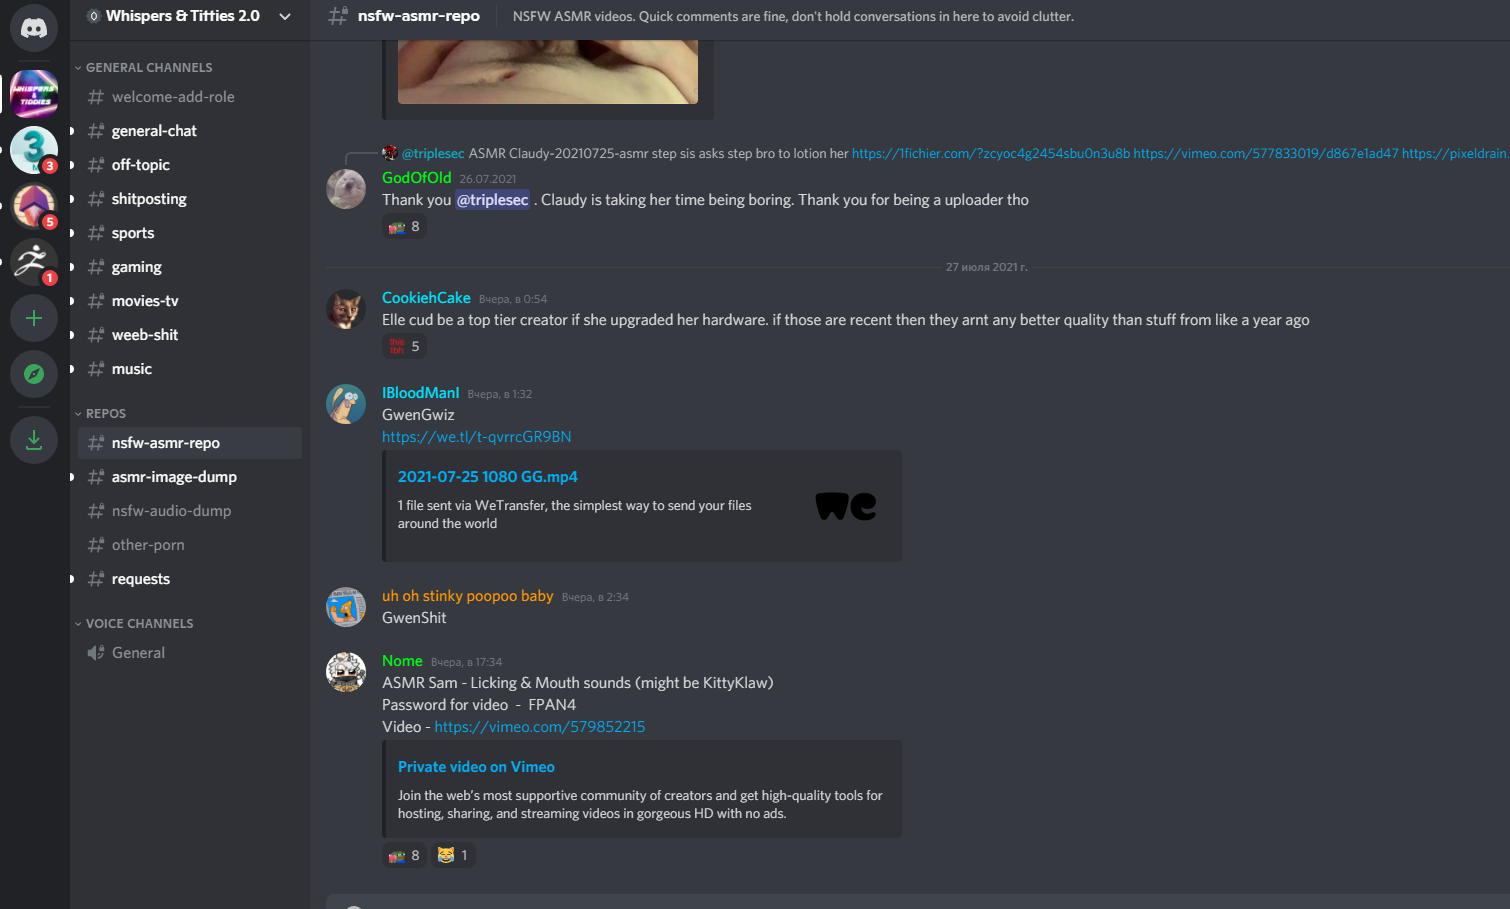
Task: Open the Whispers & Titties 2.0 server dropdown
Action: tap(190, 16)
